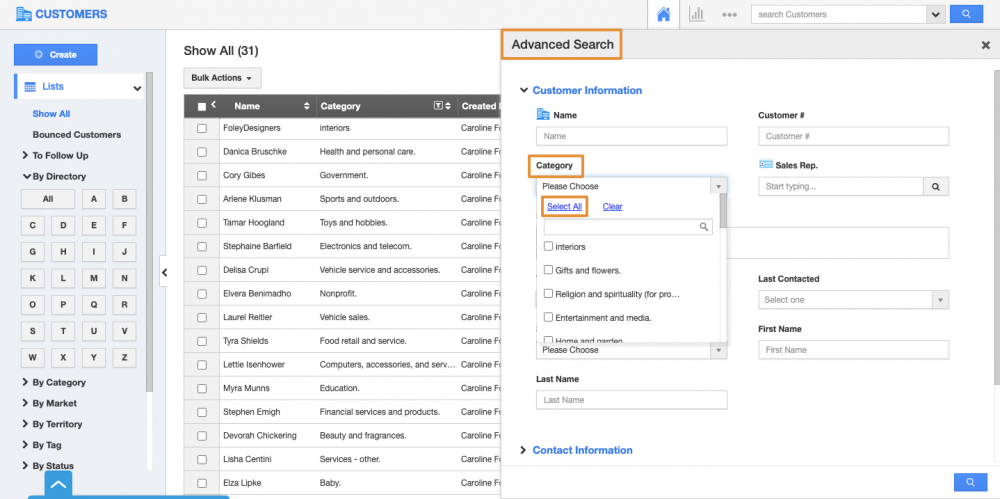This screenshot has height=499, width=1000.
Task: Click the blue search magnifier button at top
Action: pos(965,14)
